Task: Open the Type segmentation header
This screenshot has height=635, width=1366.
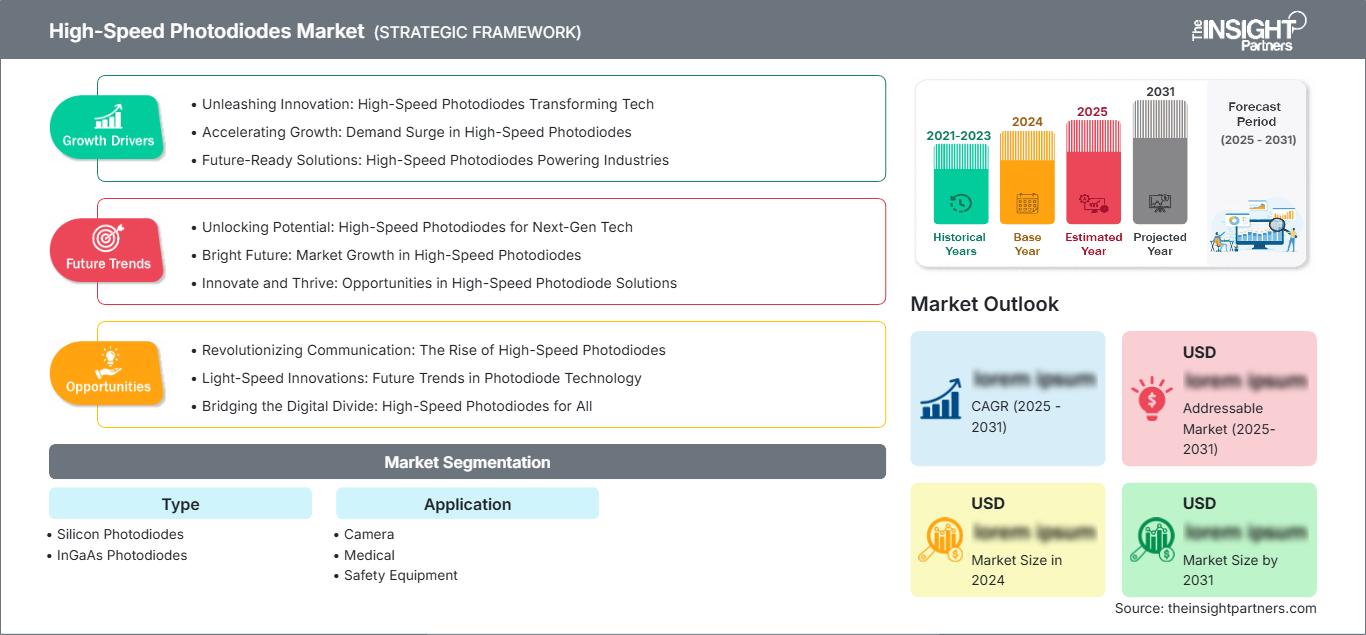Action: (180, 504)
